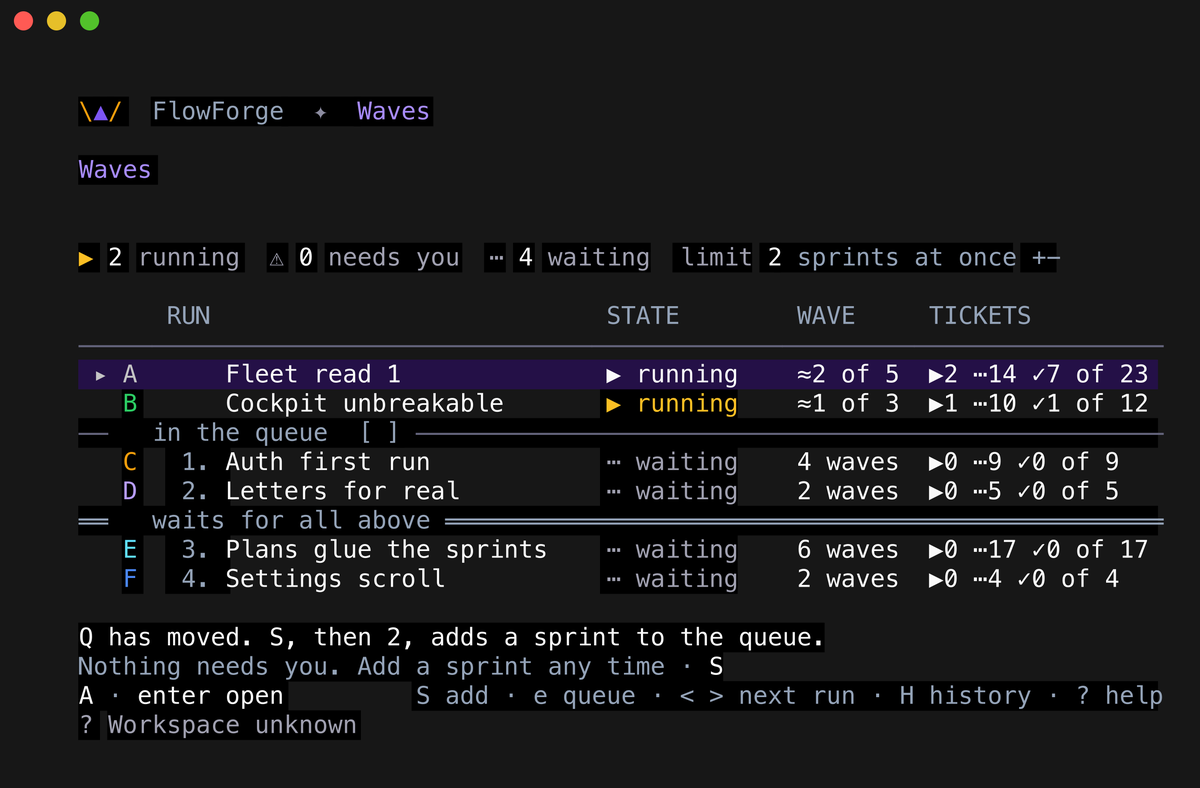Toggle the [ ] checkbox in the queue header
The image size is (1200, 788).
coord(379,433)
